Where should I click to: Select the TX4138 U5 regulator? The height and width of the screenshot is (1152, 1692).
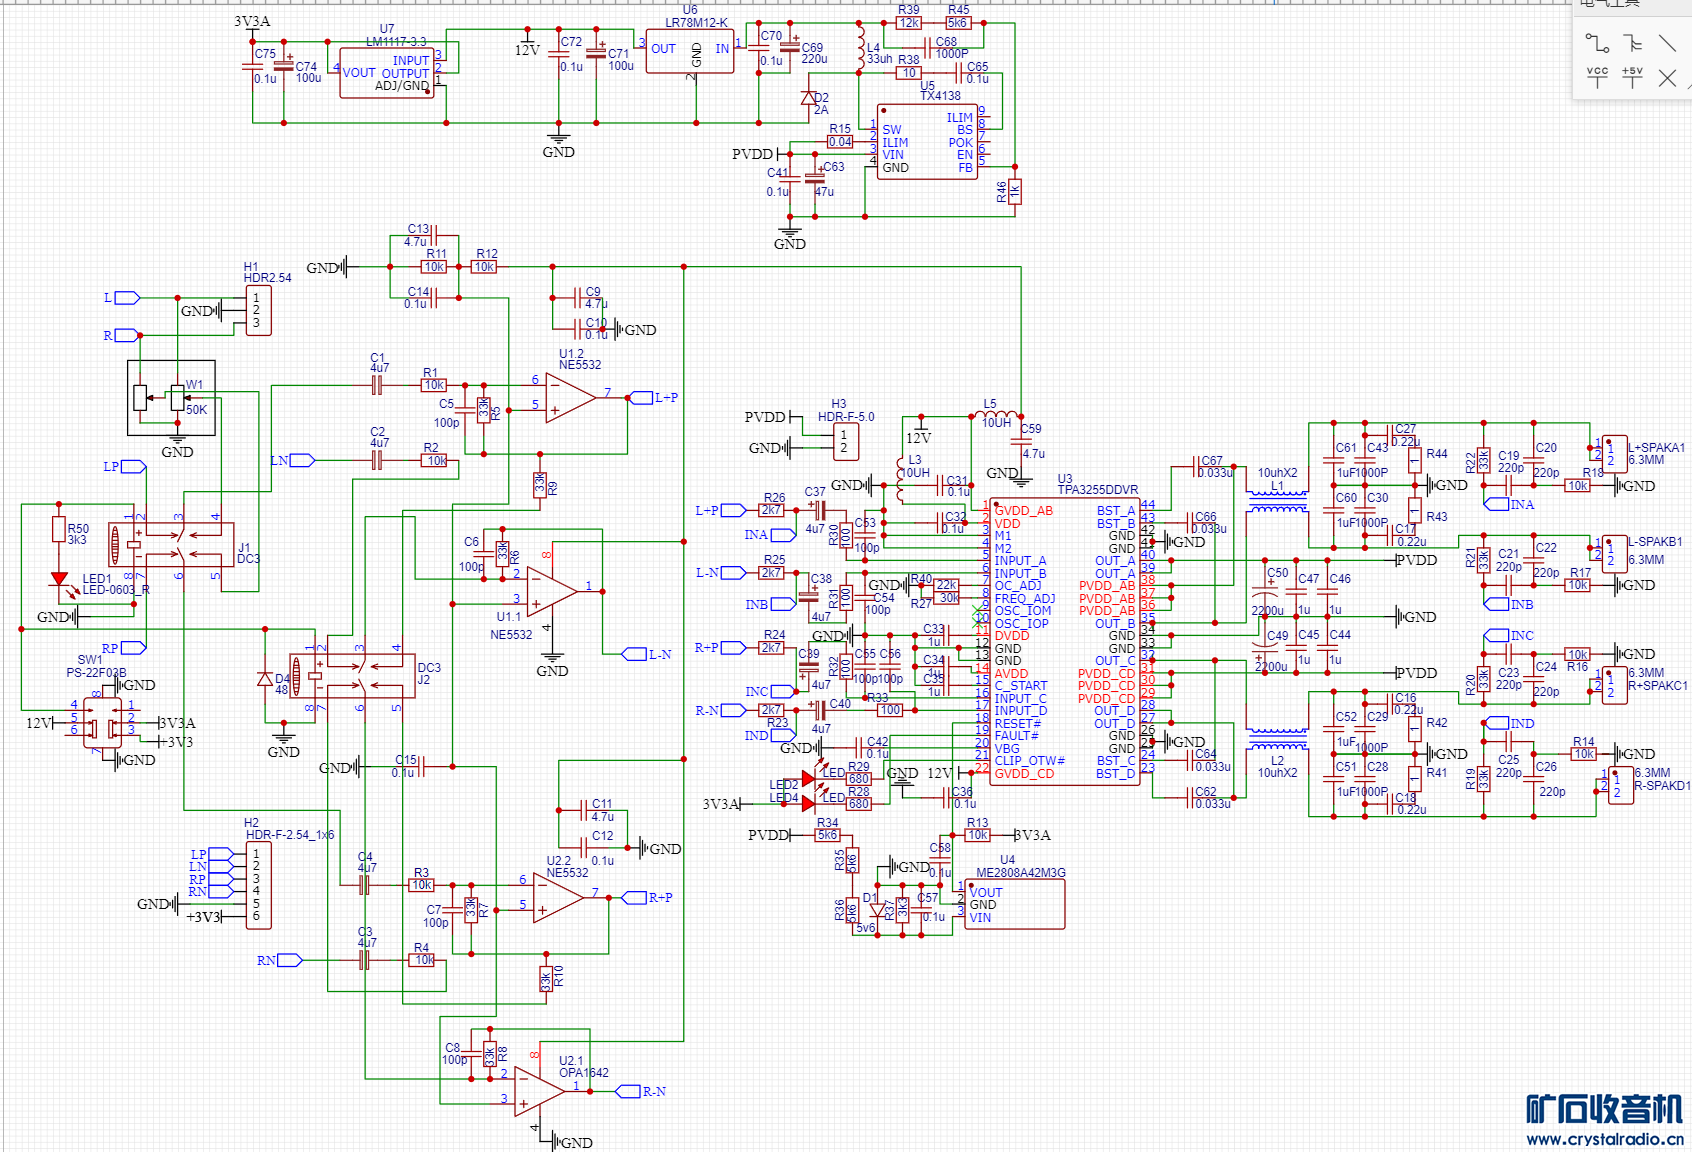coord(927,142)
